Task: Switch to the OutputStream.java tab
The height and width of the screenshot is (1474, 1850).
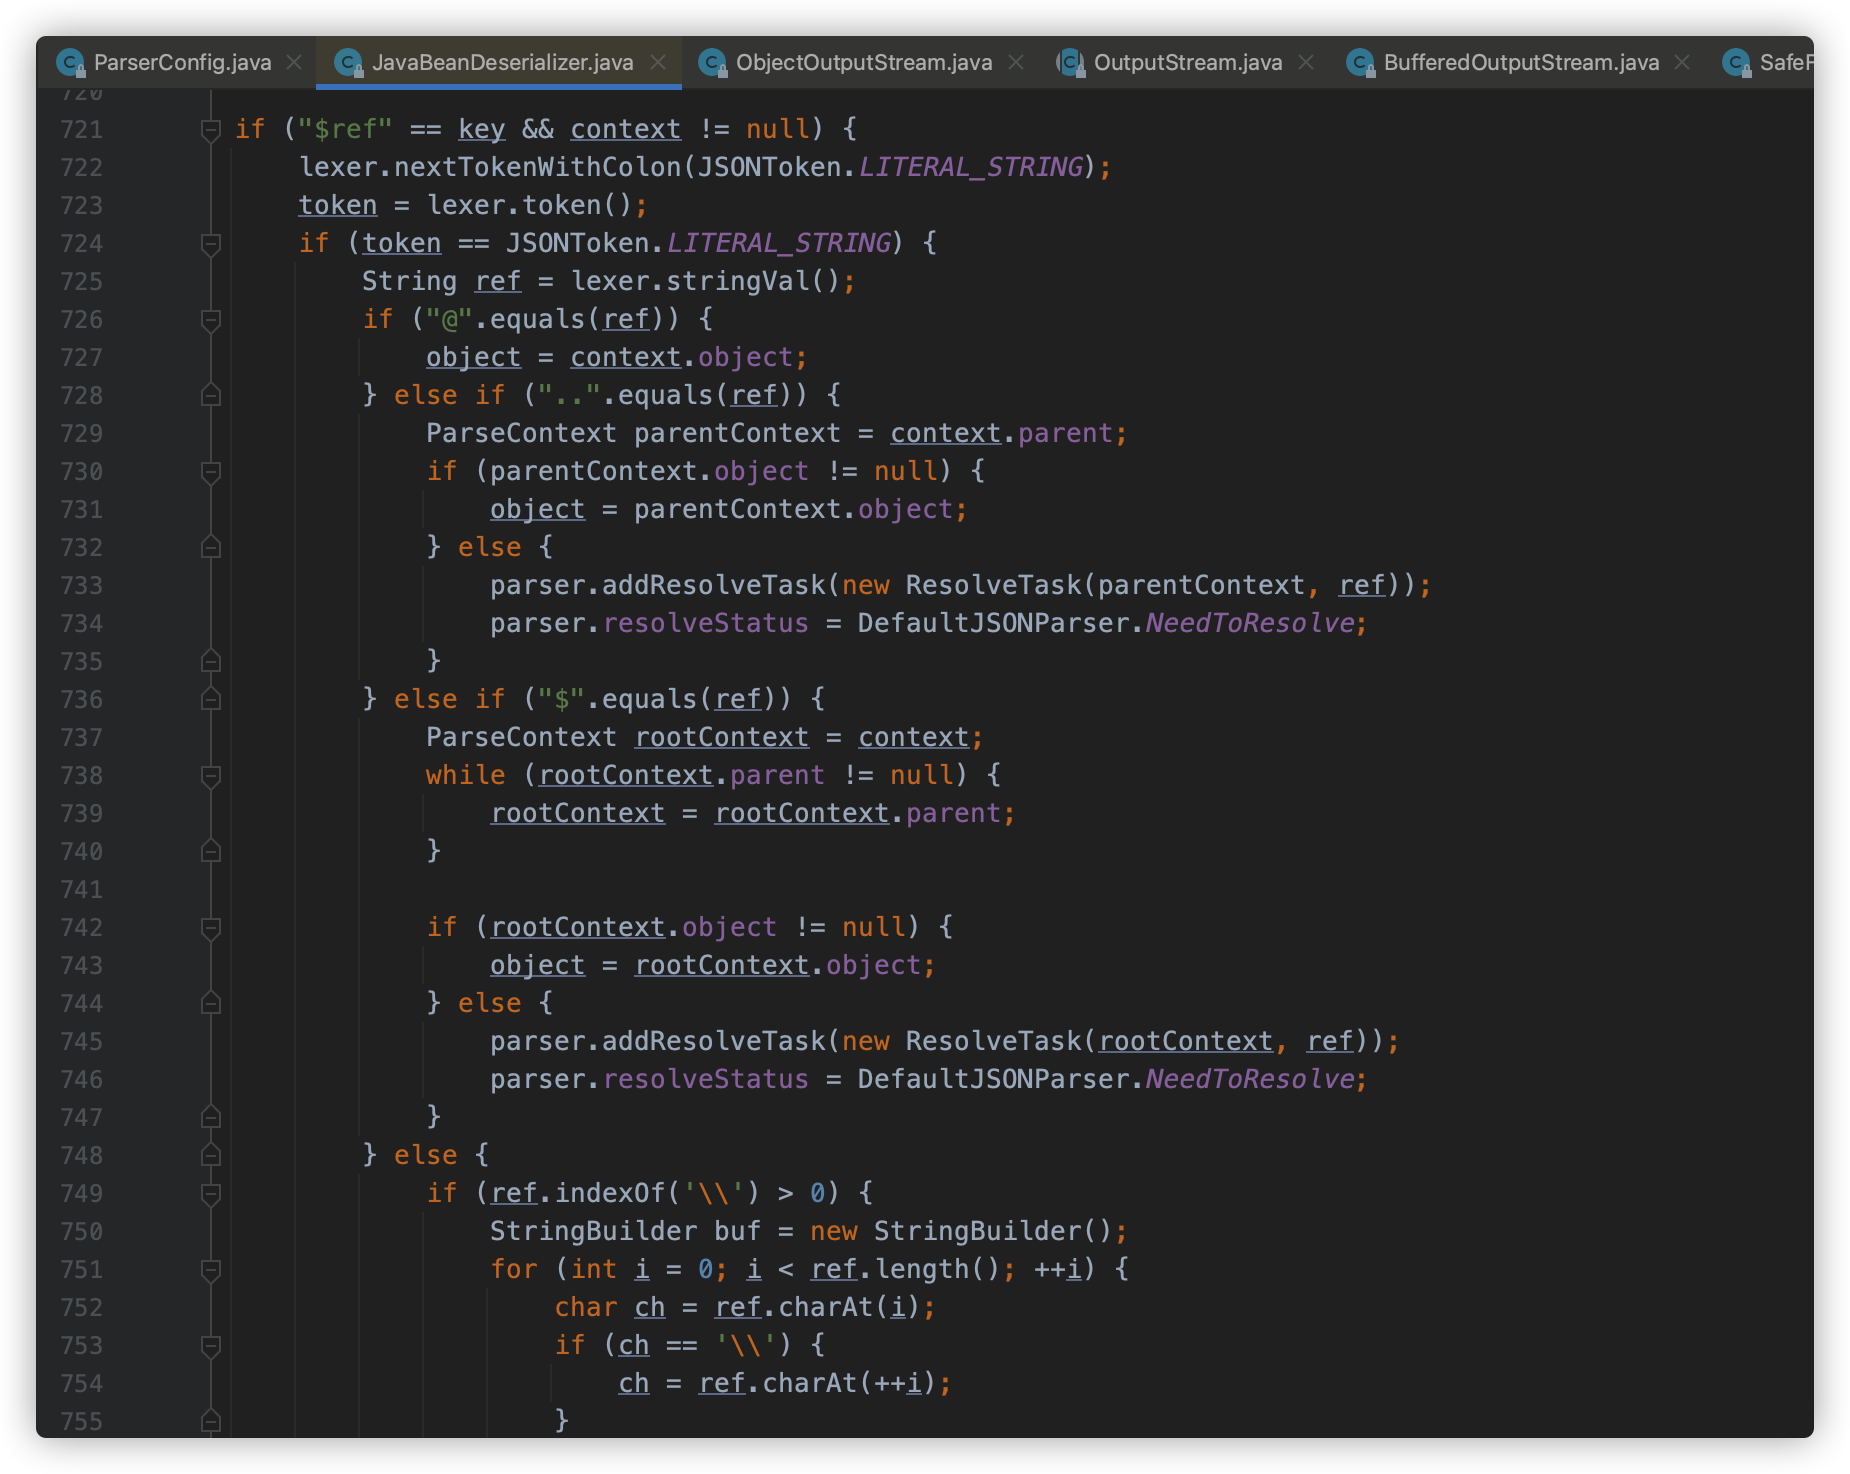Action: point(1188,62)
